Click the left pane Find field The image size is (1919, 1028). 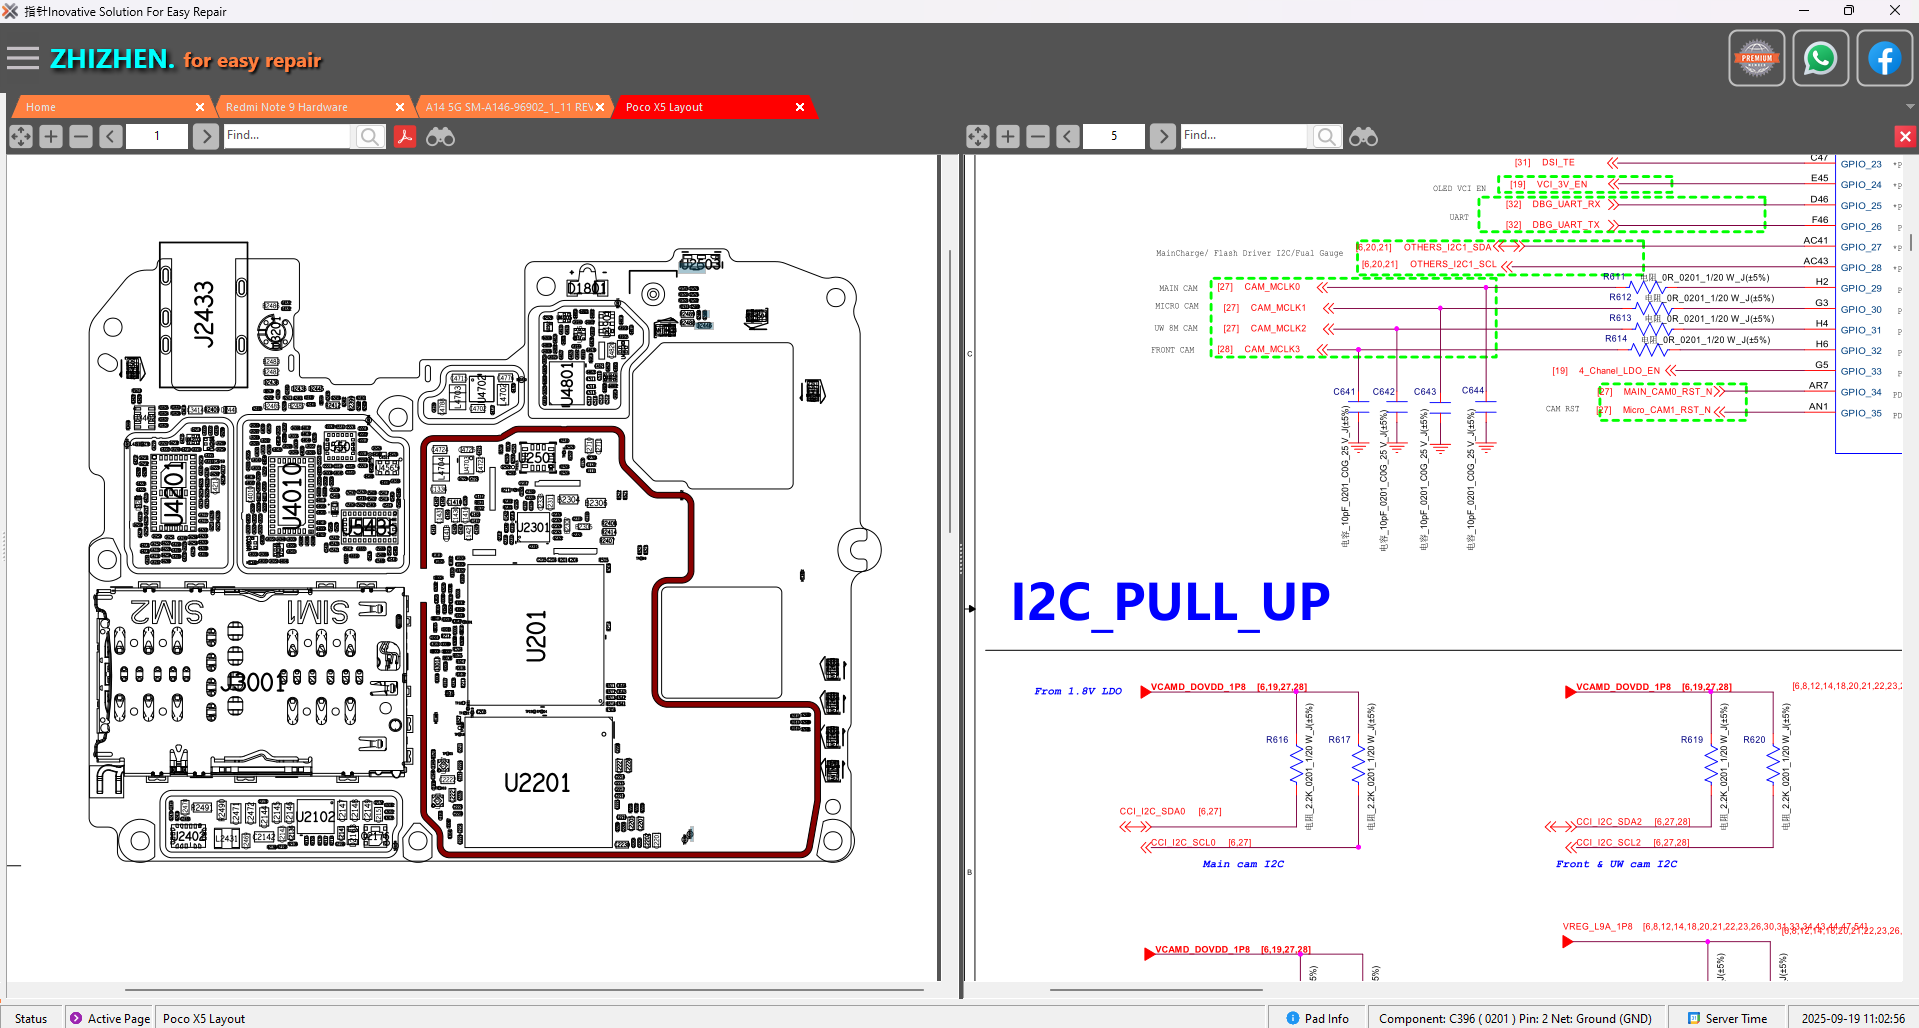[x=288, y=136]
